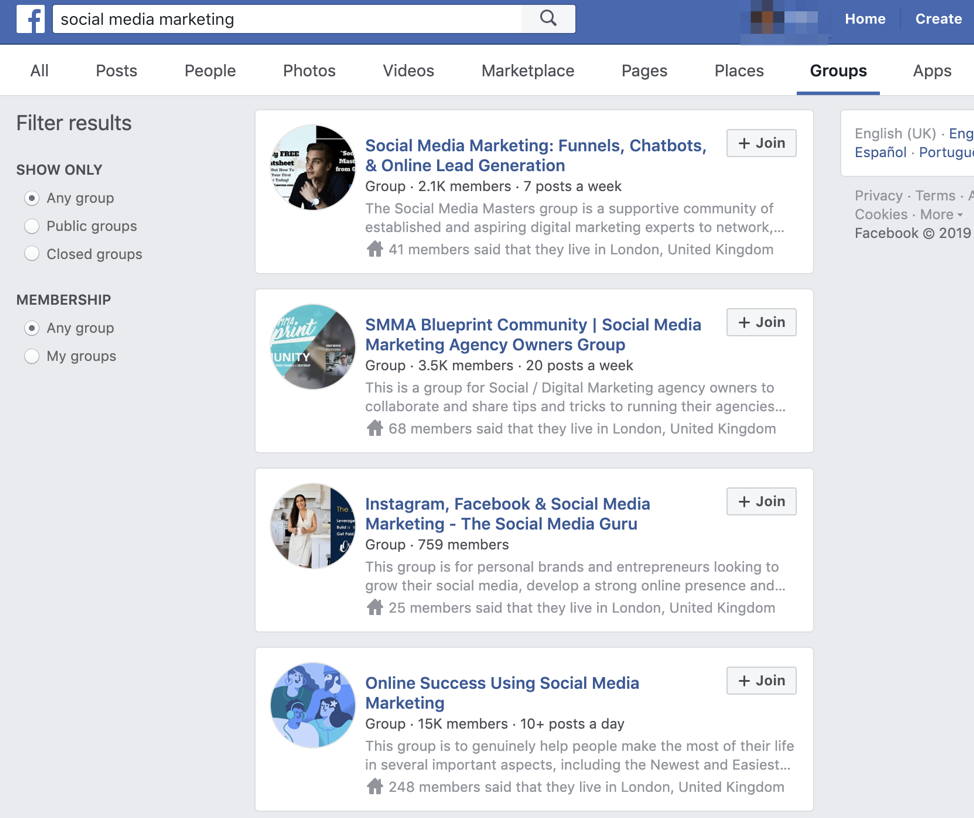Join Online Success Using Social Media Marketing
The image size is (974, 818).
pyautogui.click(x=762, y=681)
